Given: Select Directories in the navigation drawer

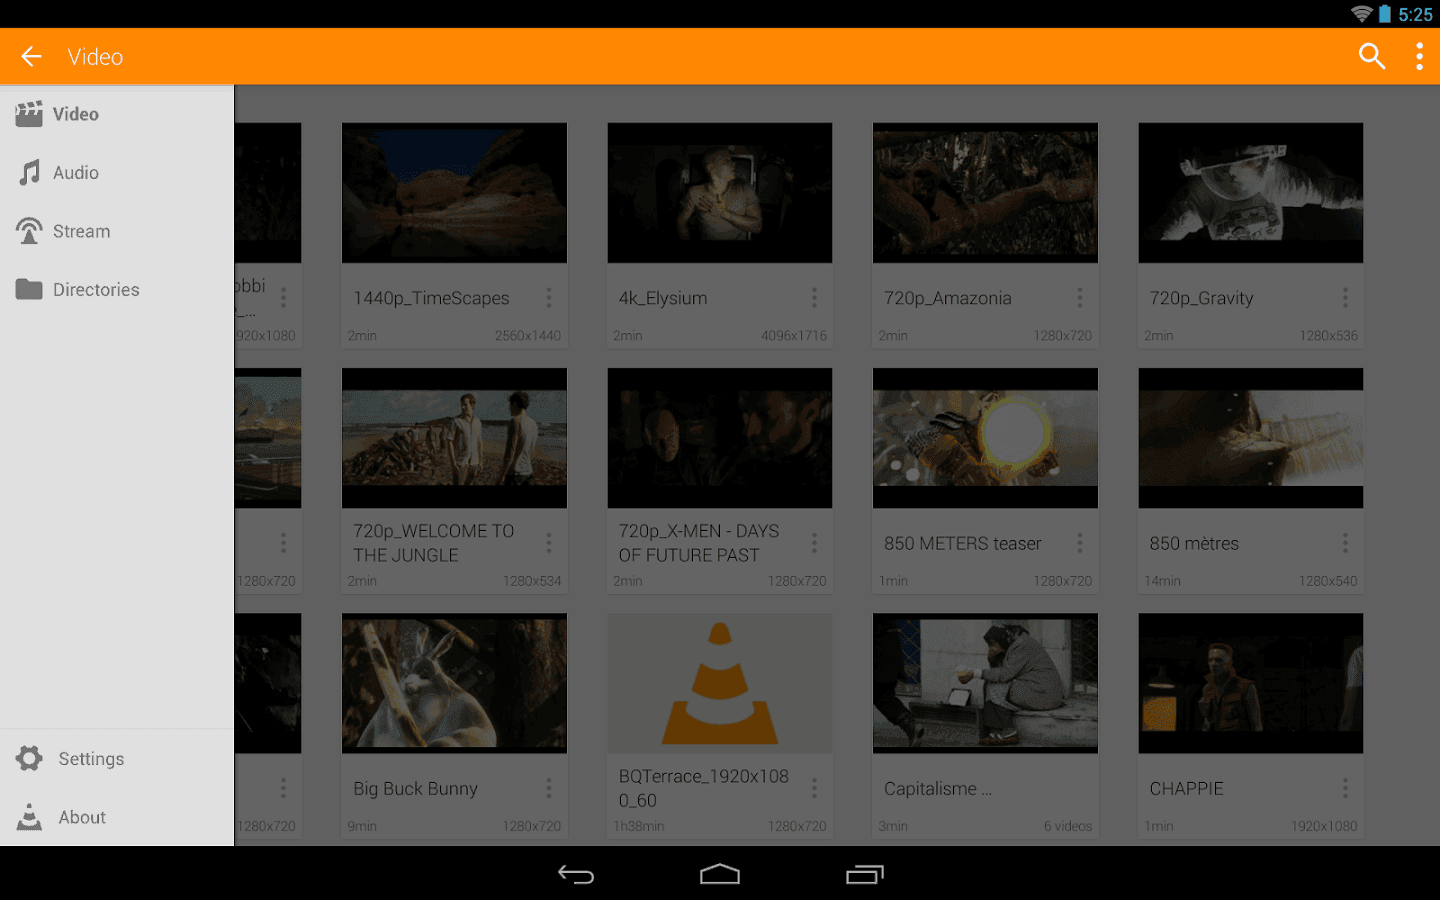Looking at the screenshot, I should pos(117,289).
